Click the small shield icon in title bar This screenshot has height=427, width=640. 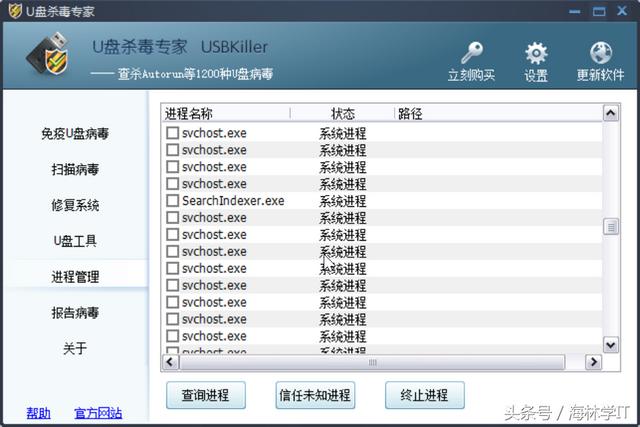pos(15,11)
